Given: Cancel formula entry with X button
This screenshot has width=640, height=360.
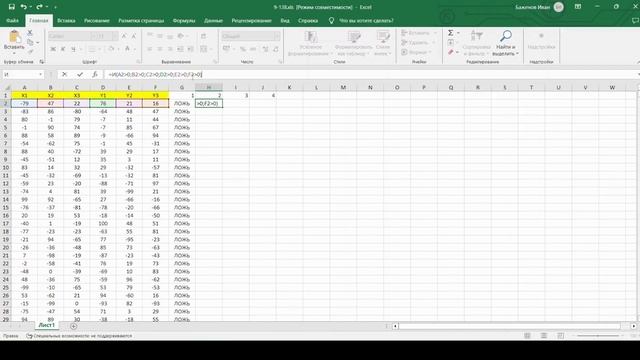Looking at the screenshot, I should pos(64,74).
